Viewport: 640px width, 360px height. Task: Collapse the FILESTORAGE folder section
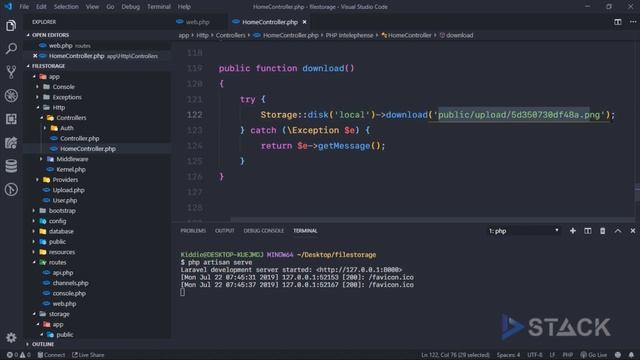(x=48, y=66)
